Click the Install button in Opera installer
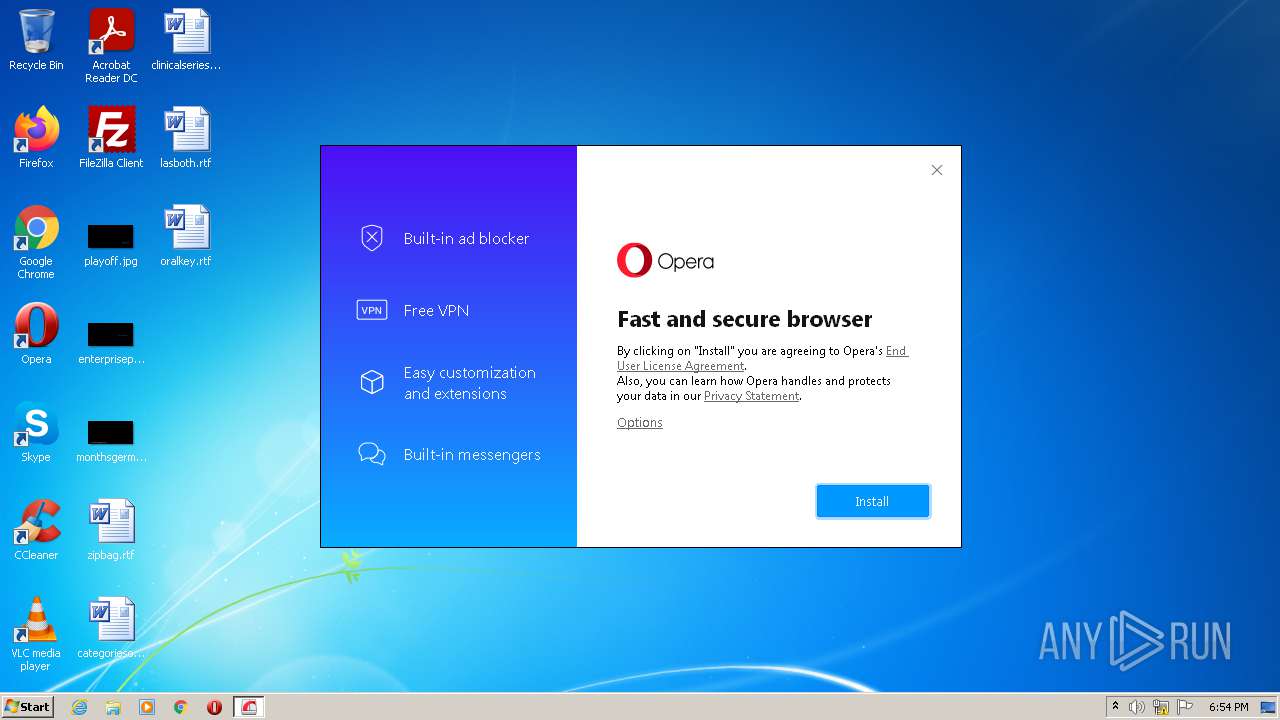This screenshot has height=720, width=1280. click(x=872, y=501)
